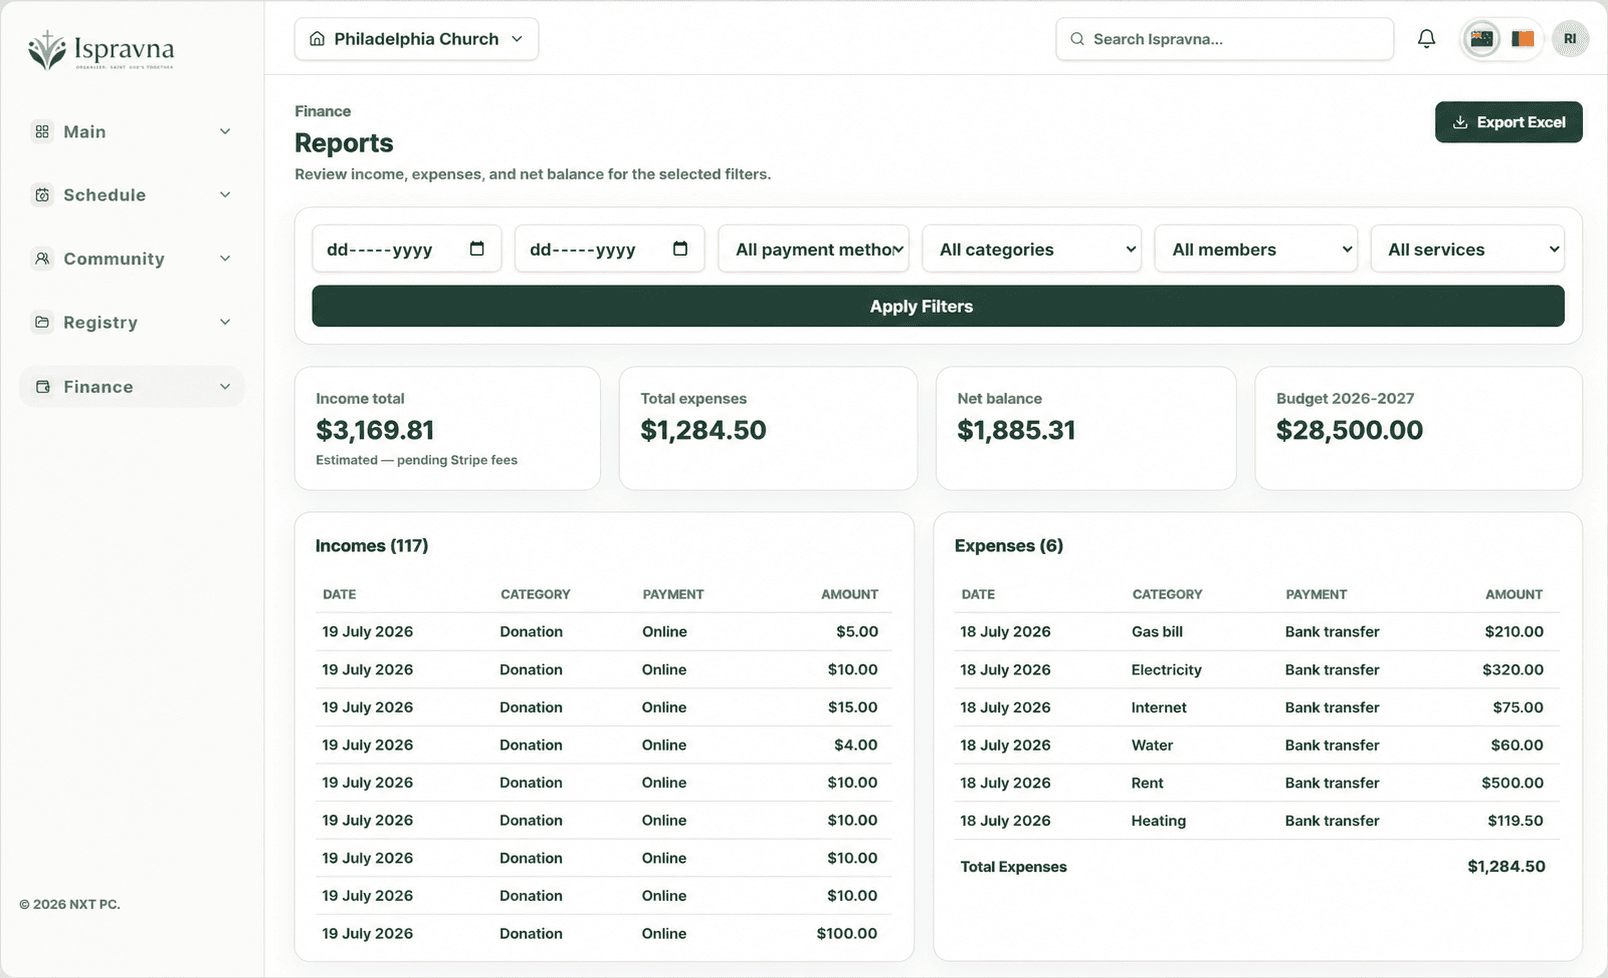Click the Electricity expense category
The width and height of the screenshot is (1608, 978).
pos(1166,670)
